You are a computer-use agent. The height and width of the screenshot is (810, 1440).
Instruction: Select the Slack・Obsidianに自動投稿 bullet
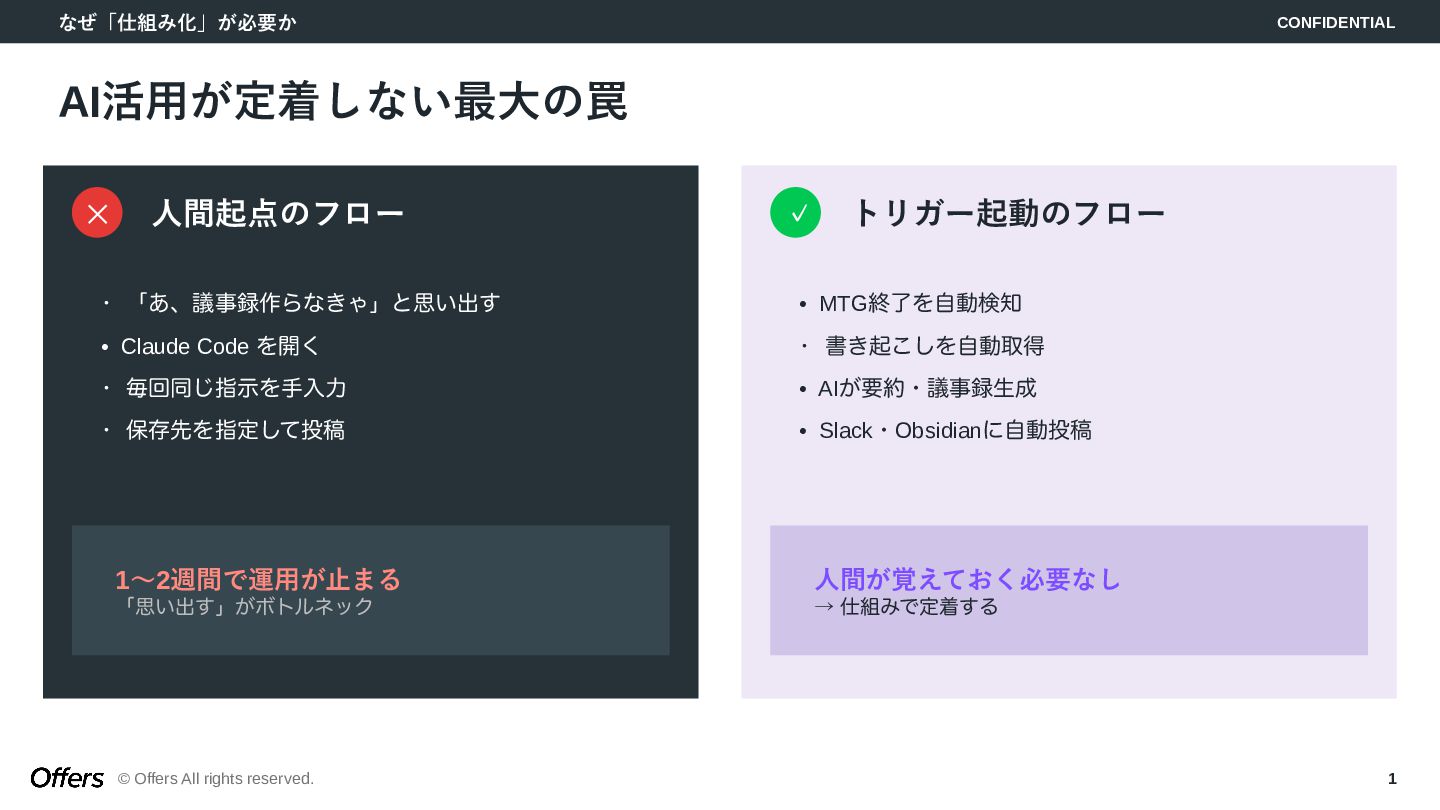[955, 430]
